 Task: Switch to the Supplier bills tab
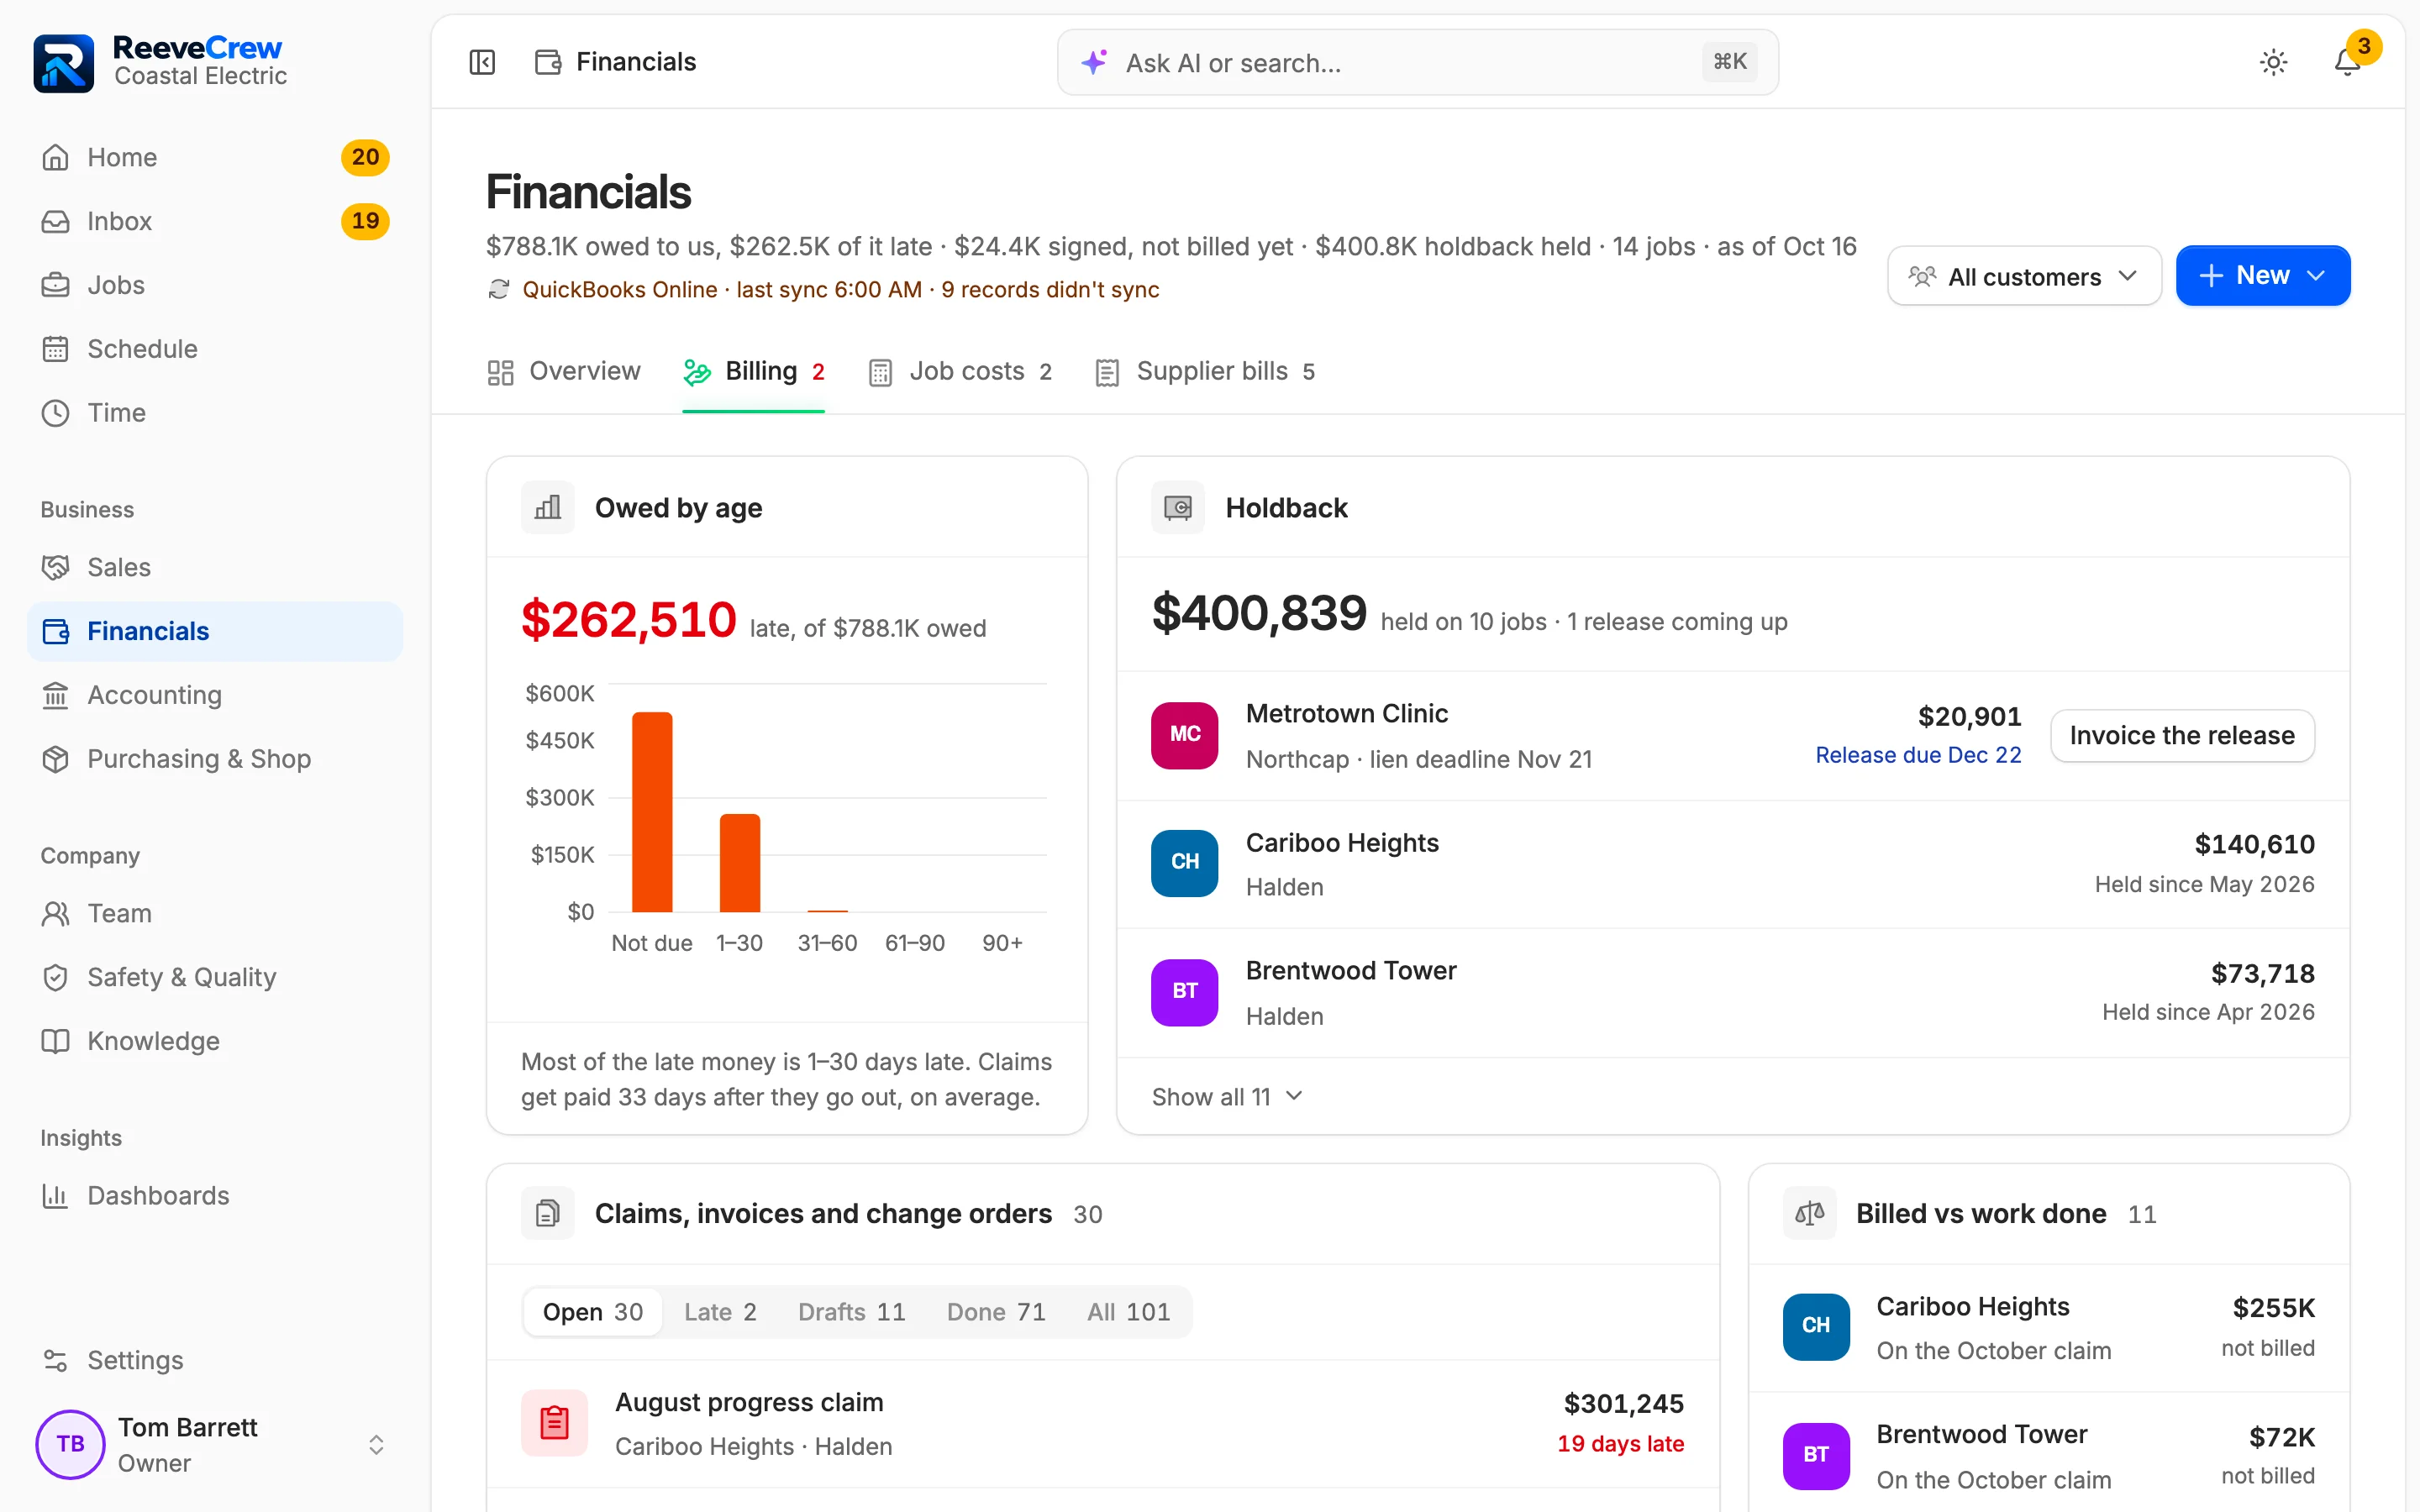[x=1205, y=372]
